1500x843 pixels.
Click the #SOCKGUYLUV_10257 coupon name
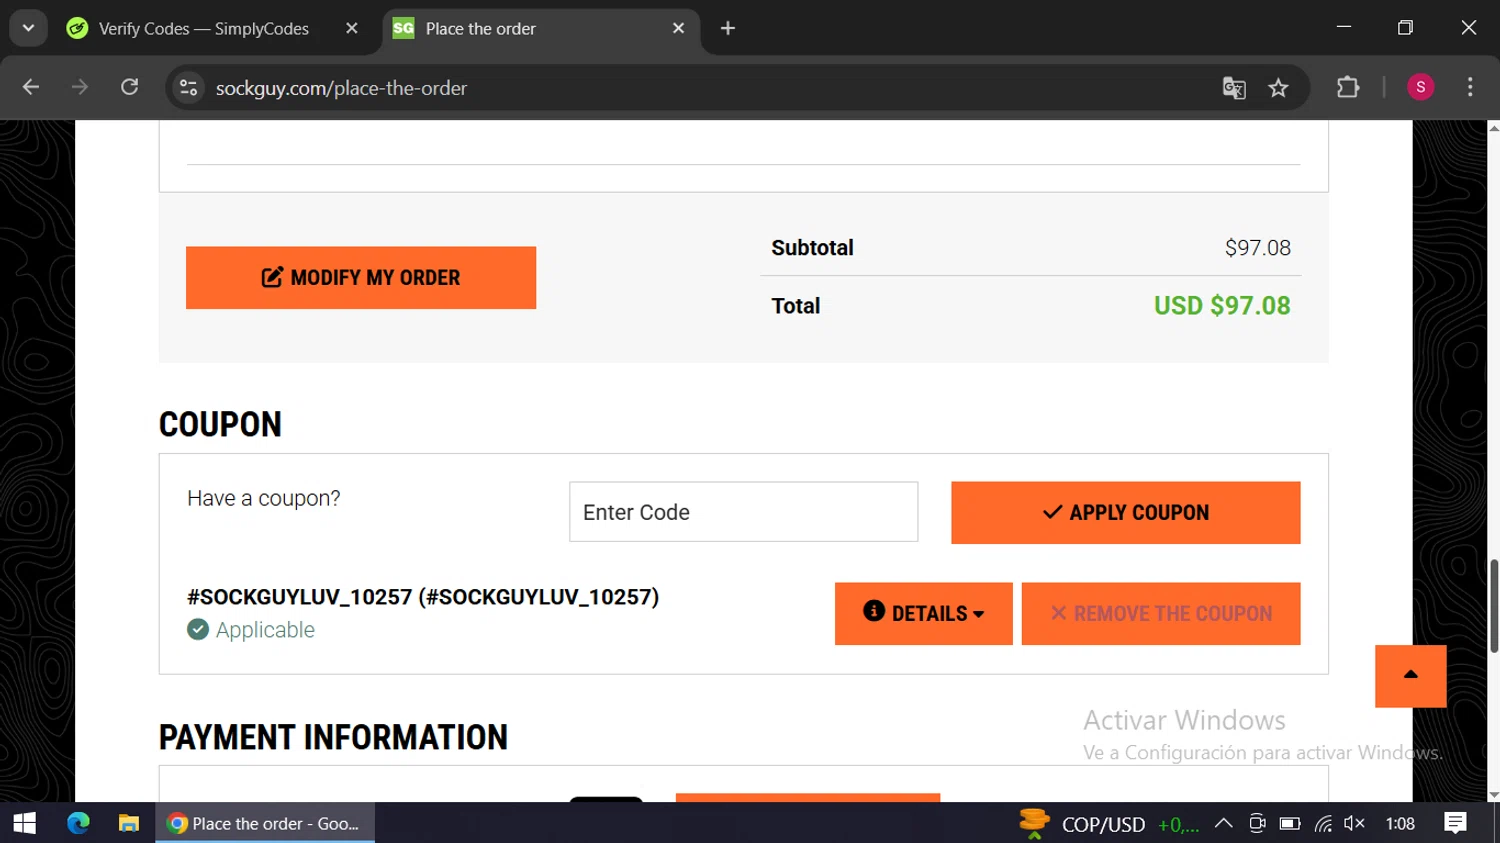tap(423, 597)
